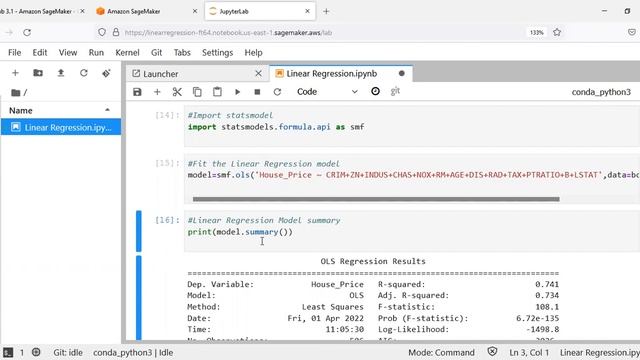Bookmark this page with star icon
640x360 pixels.
(557, 32)
